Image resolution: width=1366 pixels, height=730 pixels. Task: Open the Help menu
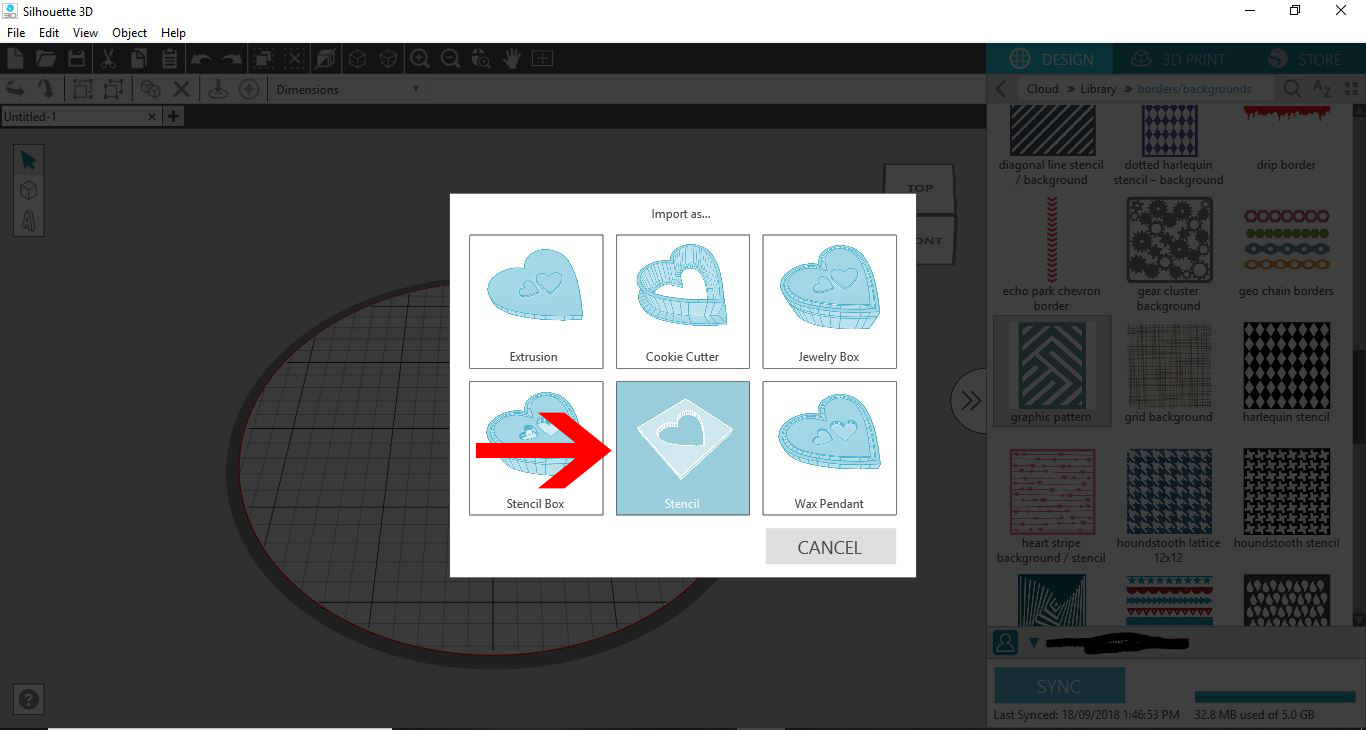click(174, 33)
